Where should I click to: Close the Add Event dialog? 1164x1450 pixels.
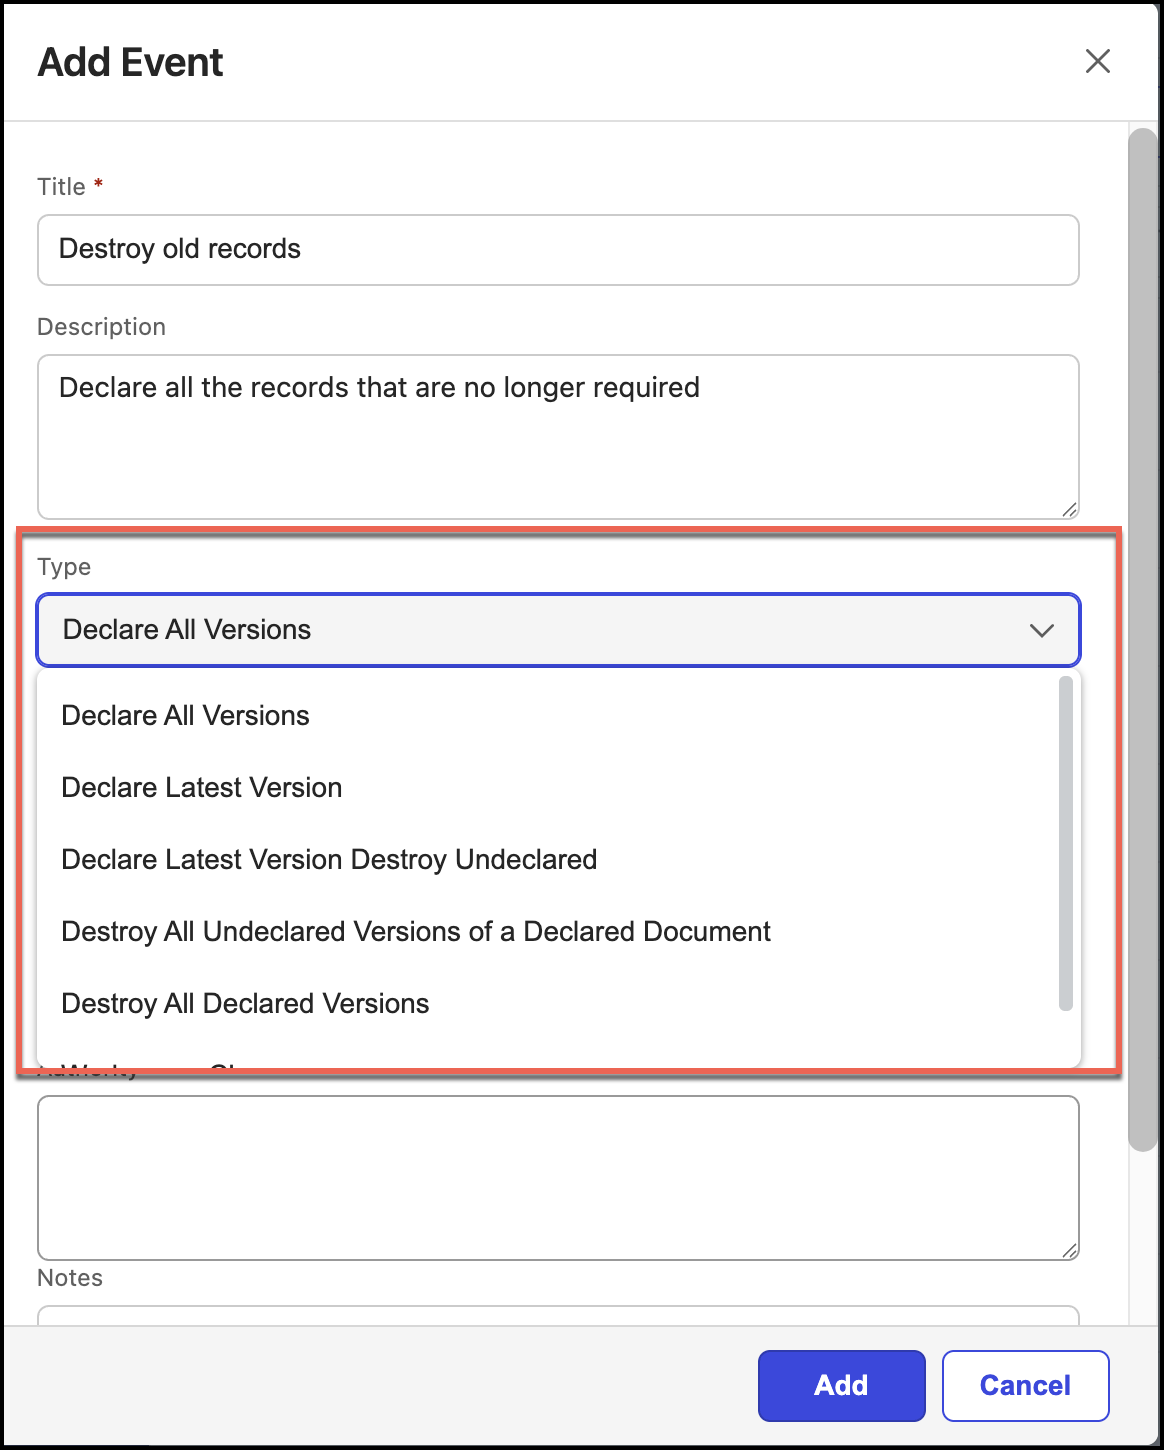click(x=1097, y=62)
